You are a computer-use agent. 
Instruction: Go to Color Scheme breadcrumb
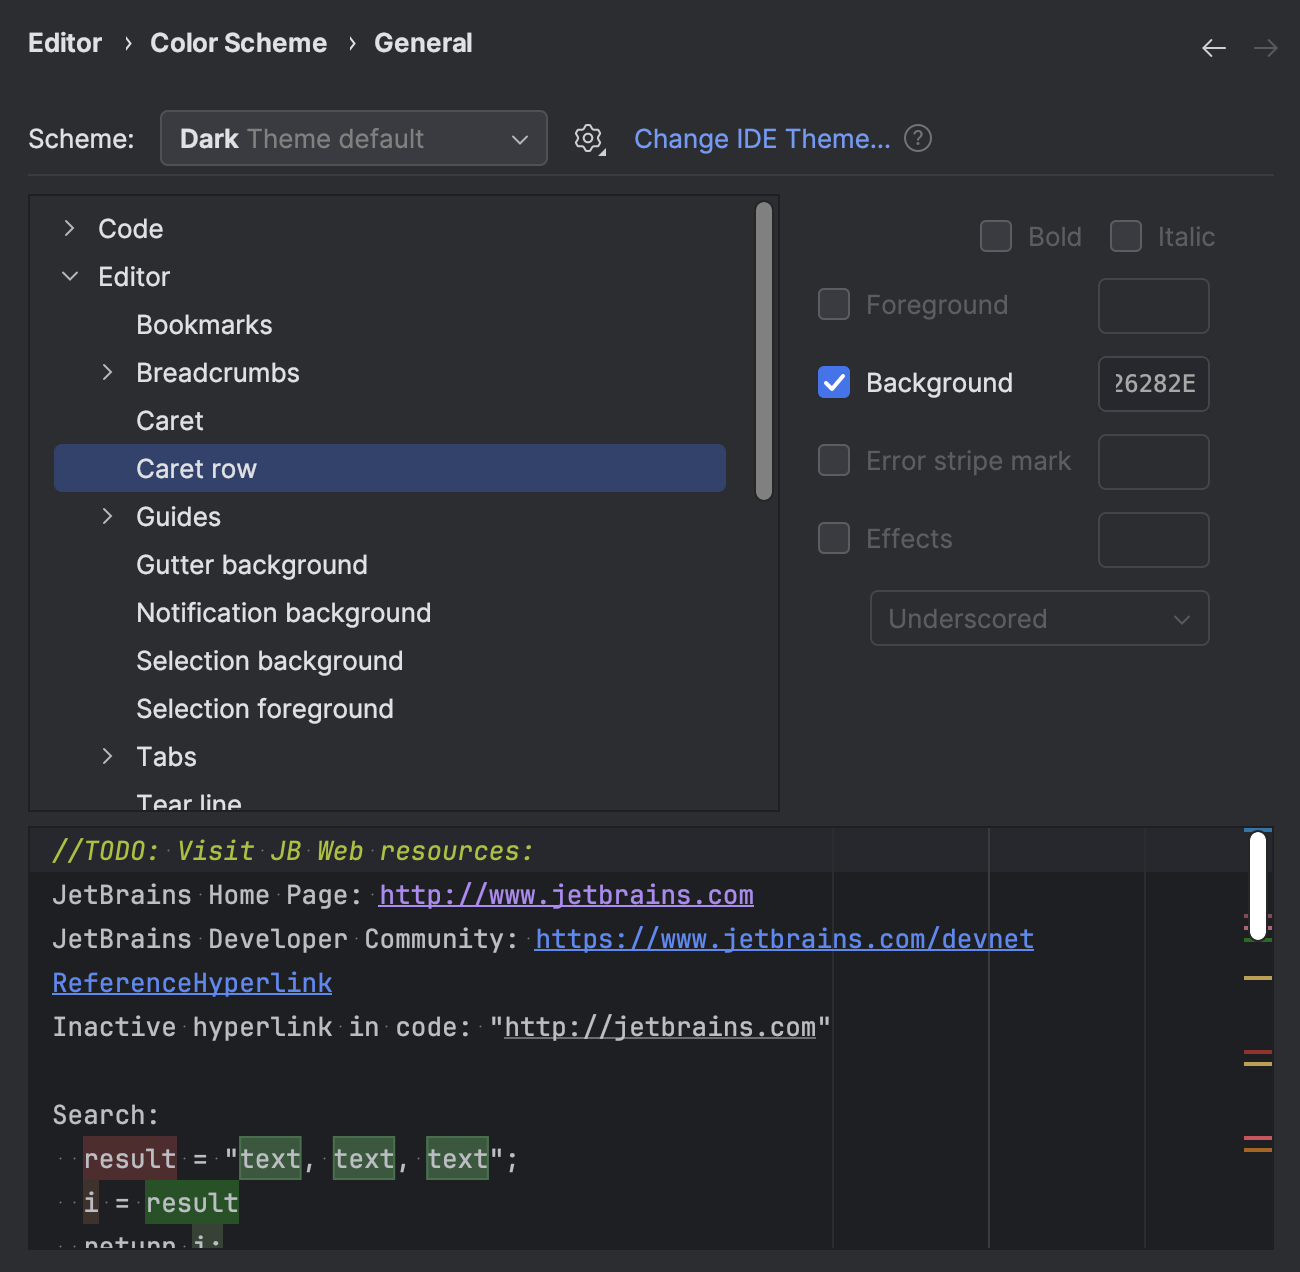(x=238, y=43)
